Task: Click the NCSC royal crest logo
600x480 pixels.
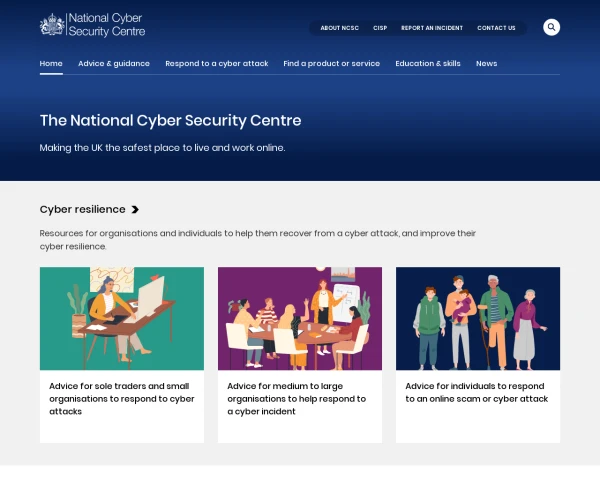Action: coord(52,25)
